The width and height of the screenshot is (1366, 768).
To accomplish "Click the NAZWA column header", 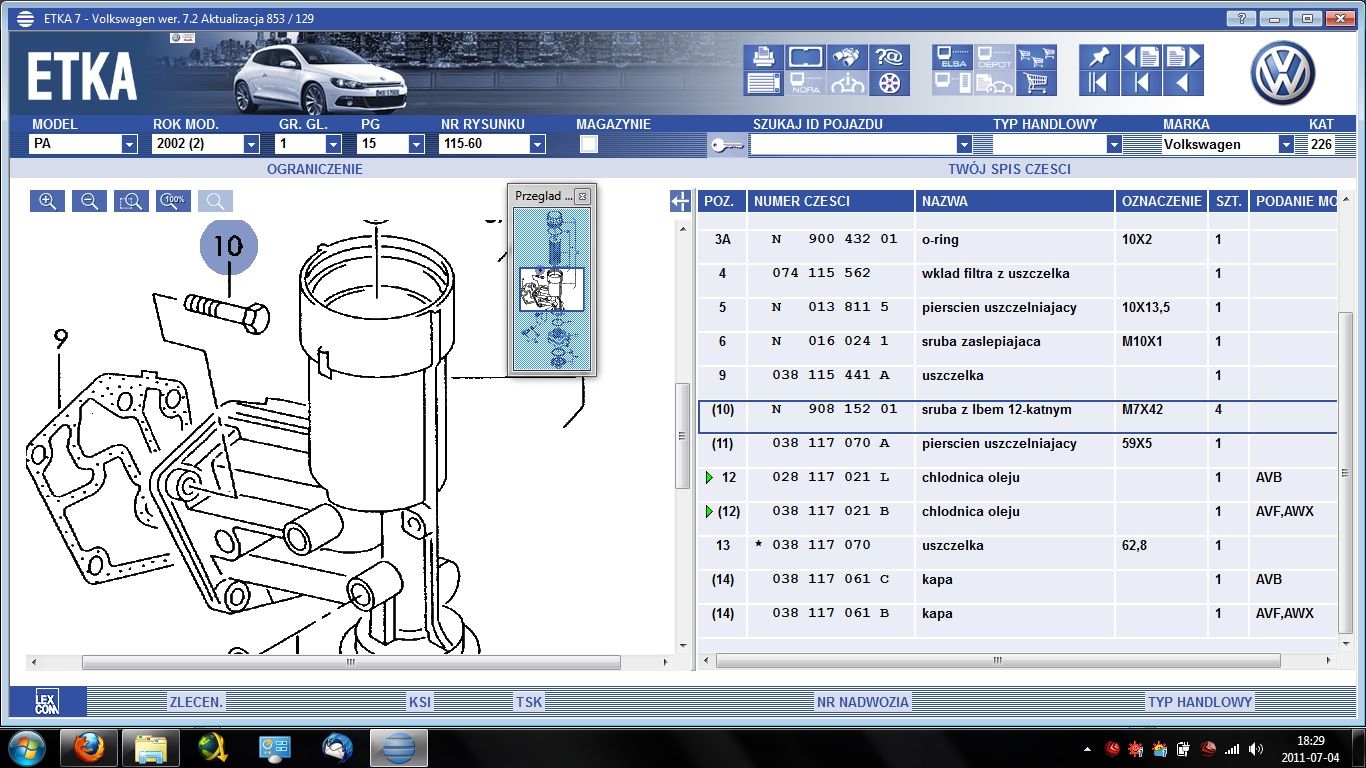I will (x=1015, y=201).
